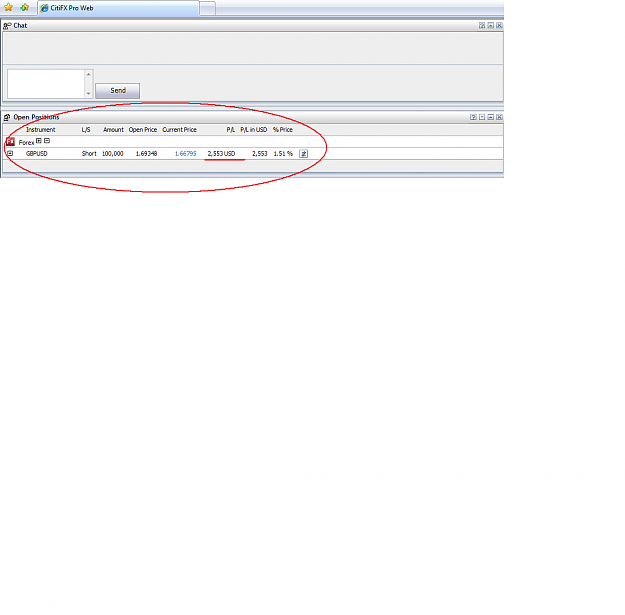Click the Open Positions panel header icon
The image size is (625, 615).
(7, 117)
